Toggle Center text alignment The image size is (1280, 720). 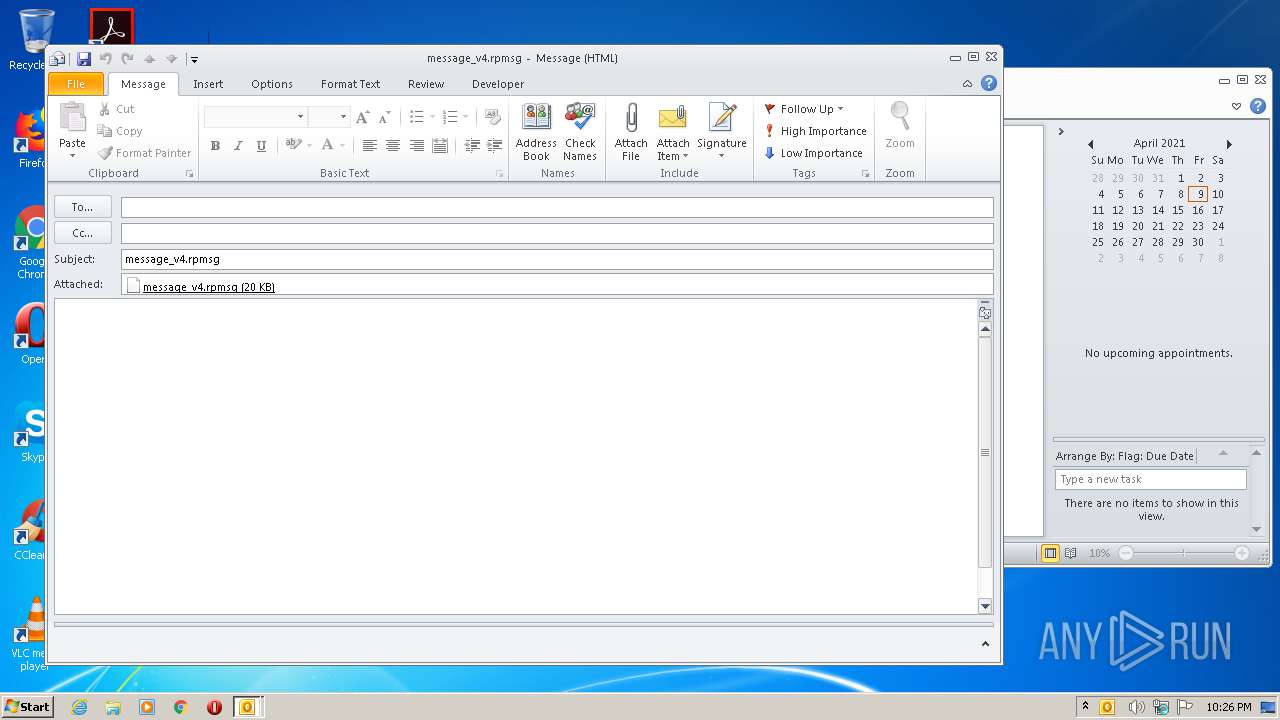click(392, 146)
